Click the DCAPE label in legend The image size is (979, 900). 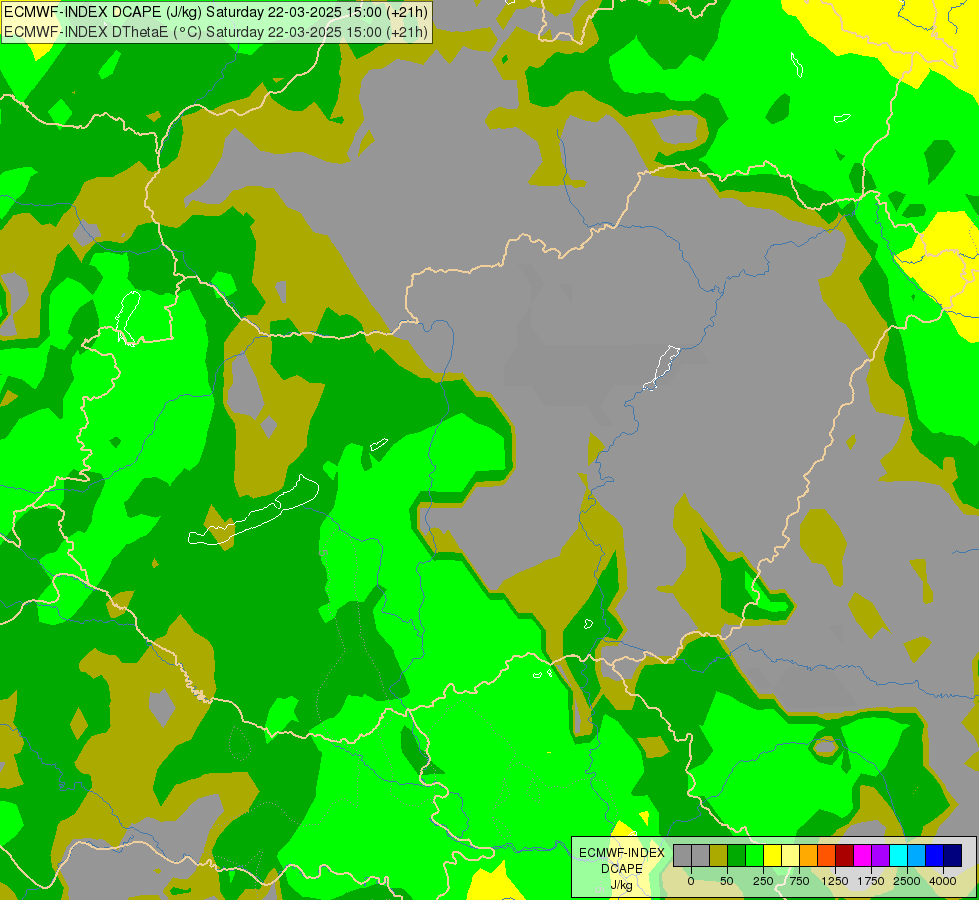click(622, 869)
